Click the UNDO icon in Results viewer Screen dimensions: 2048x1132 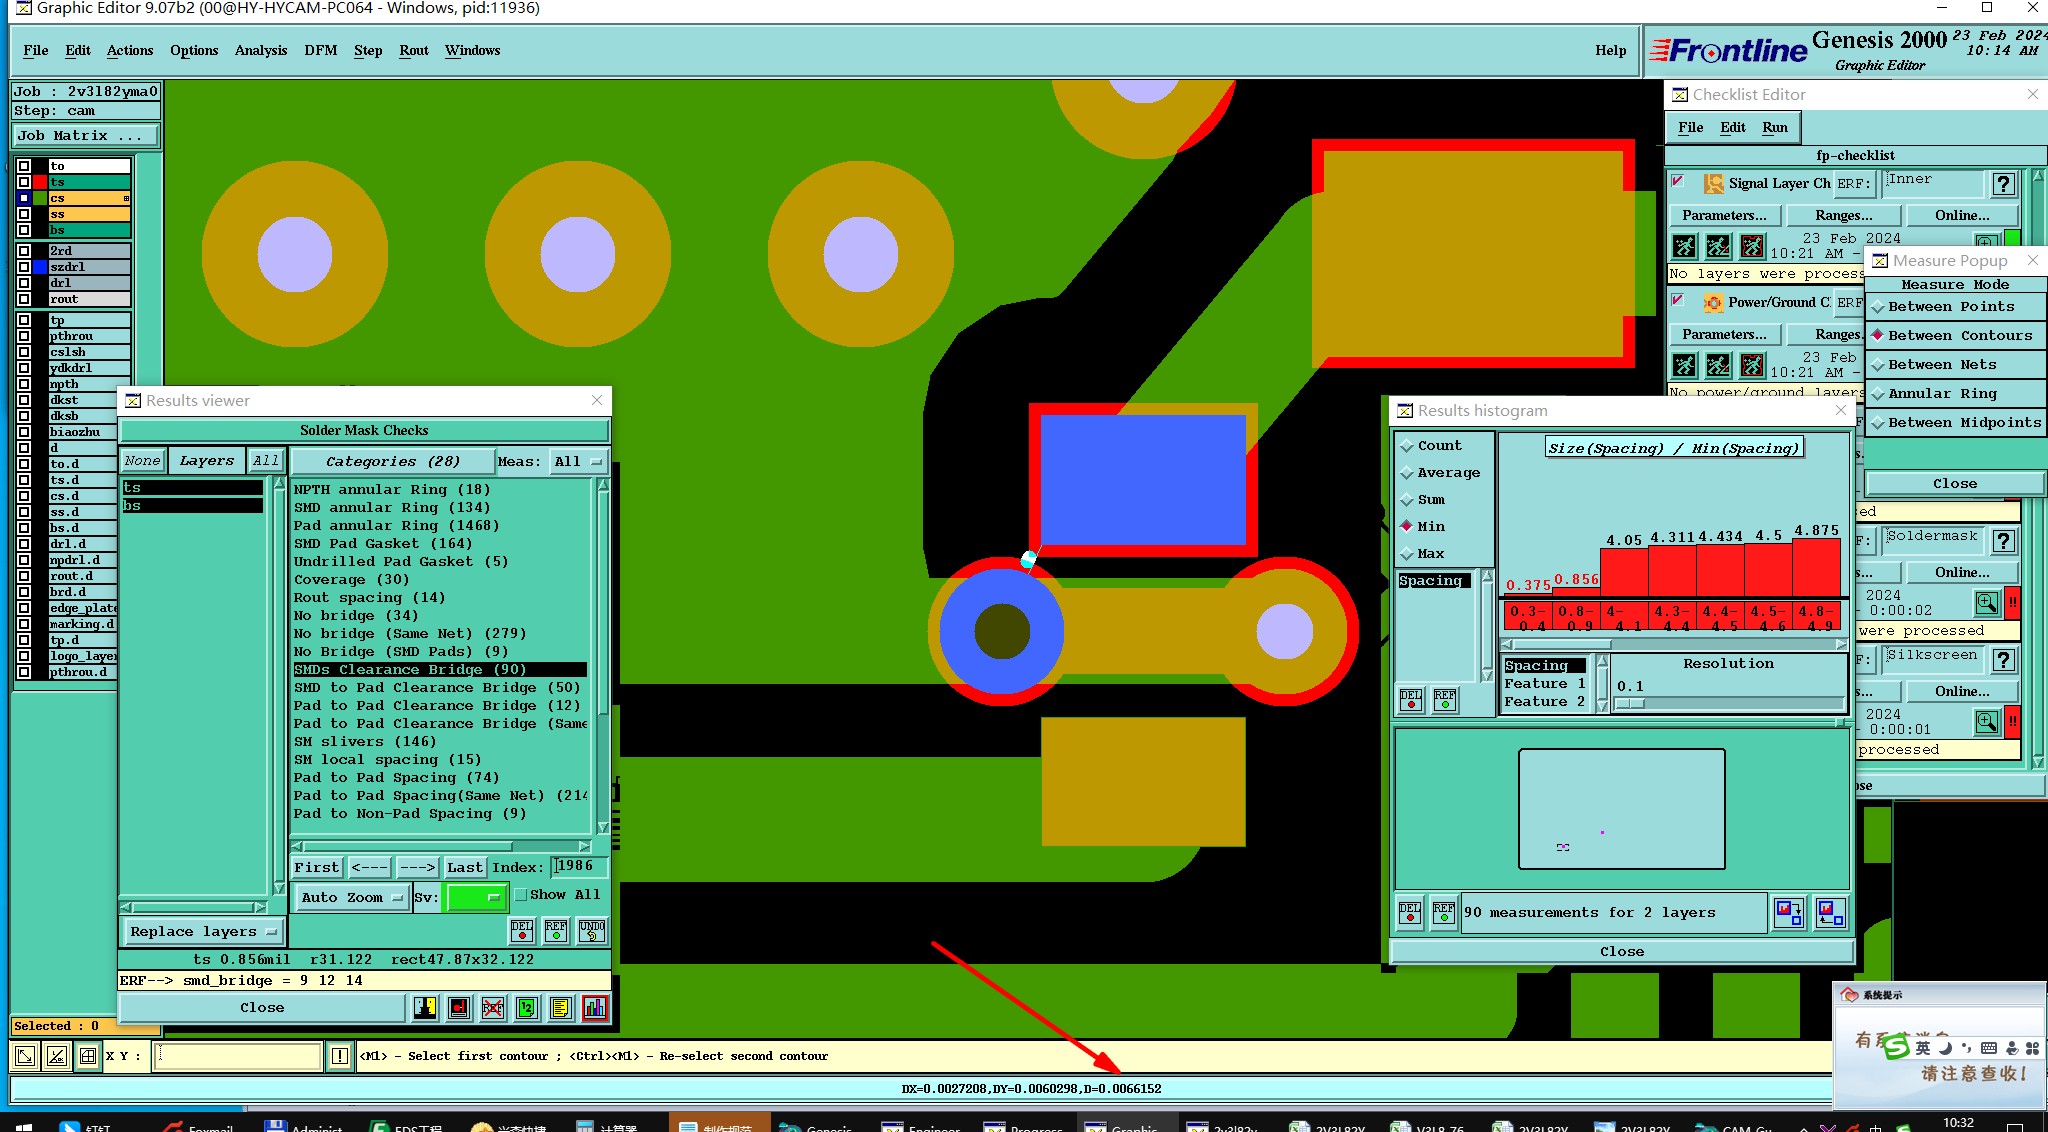pos(592,931)
